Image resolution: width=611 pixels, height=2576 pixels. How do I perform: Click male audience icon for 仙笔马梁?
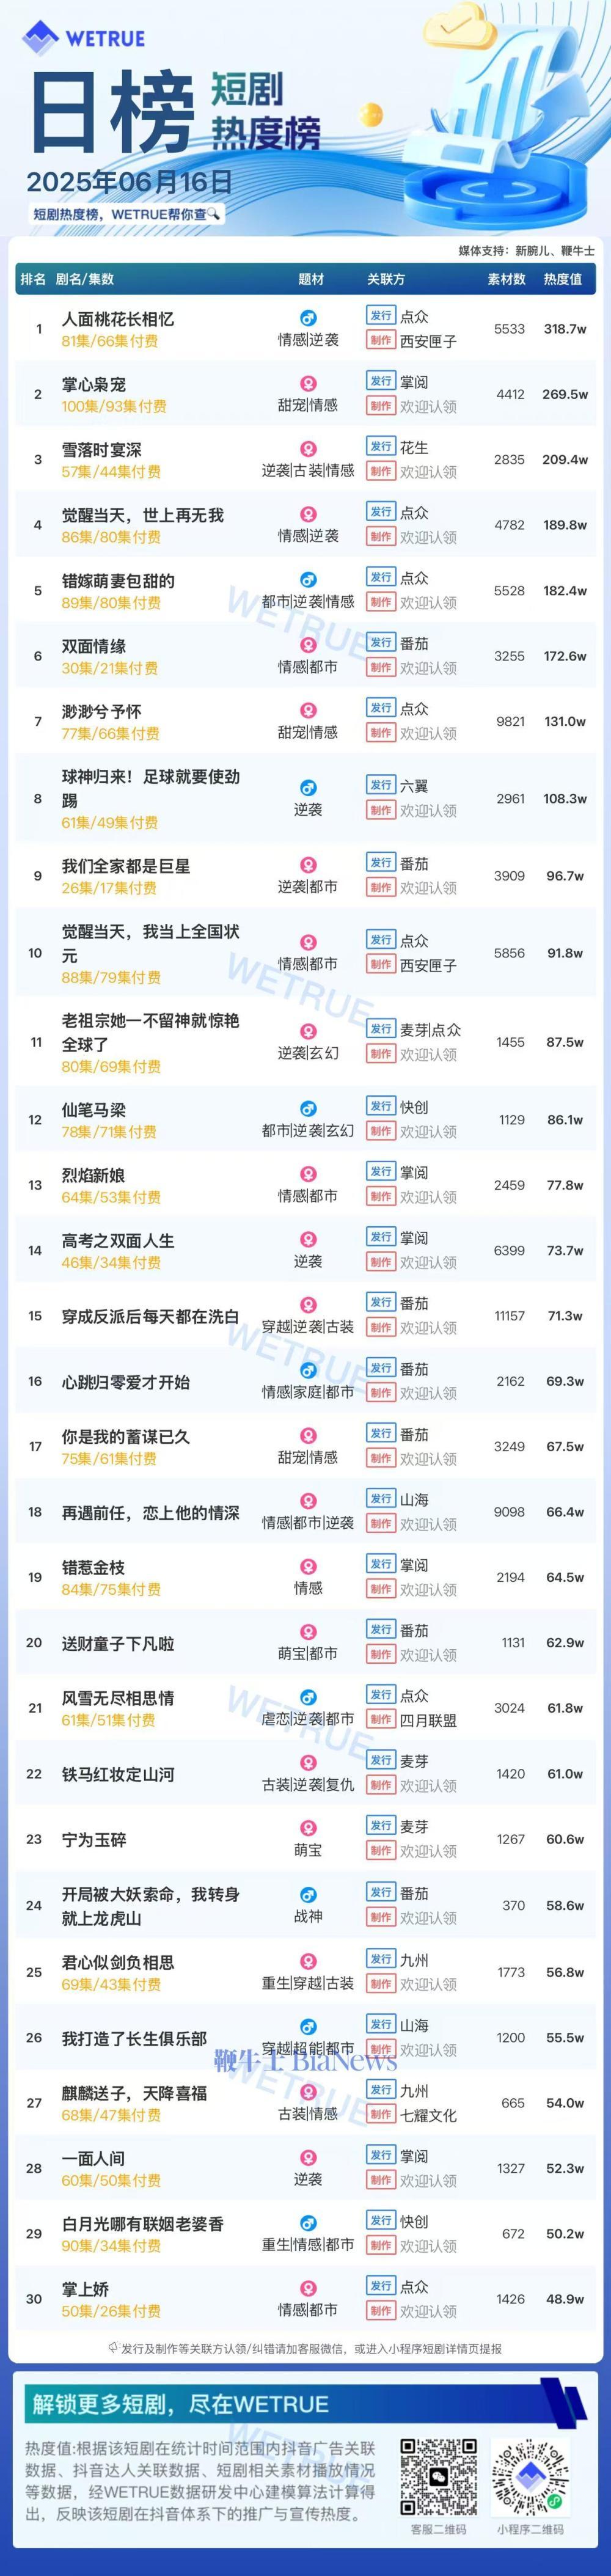click(x=308, y=1109)
